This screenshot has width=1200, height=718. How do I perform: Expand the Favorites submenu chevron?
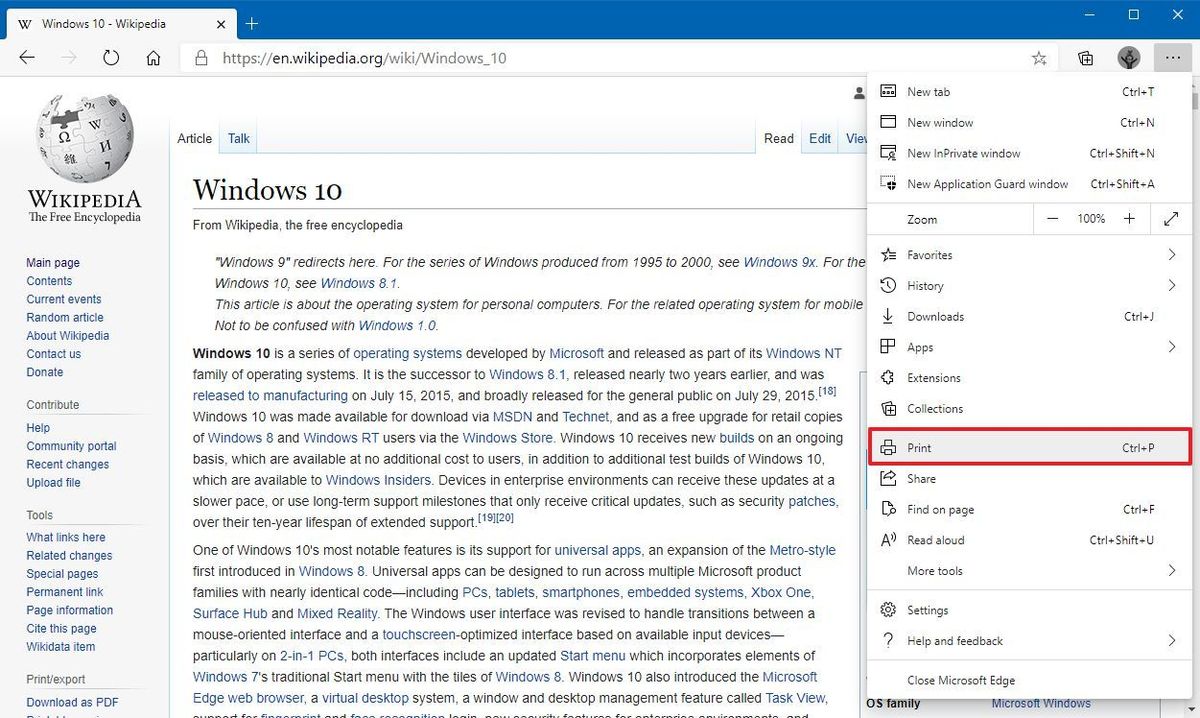1171,254
